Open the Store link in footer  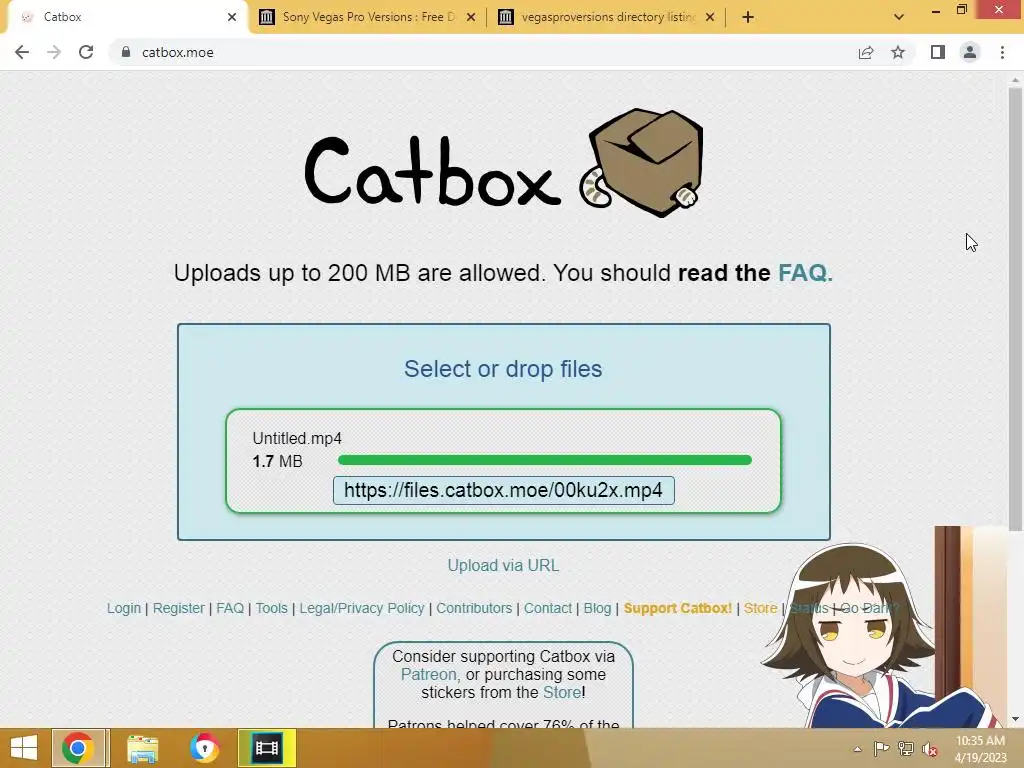tap(760, 608)
